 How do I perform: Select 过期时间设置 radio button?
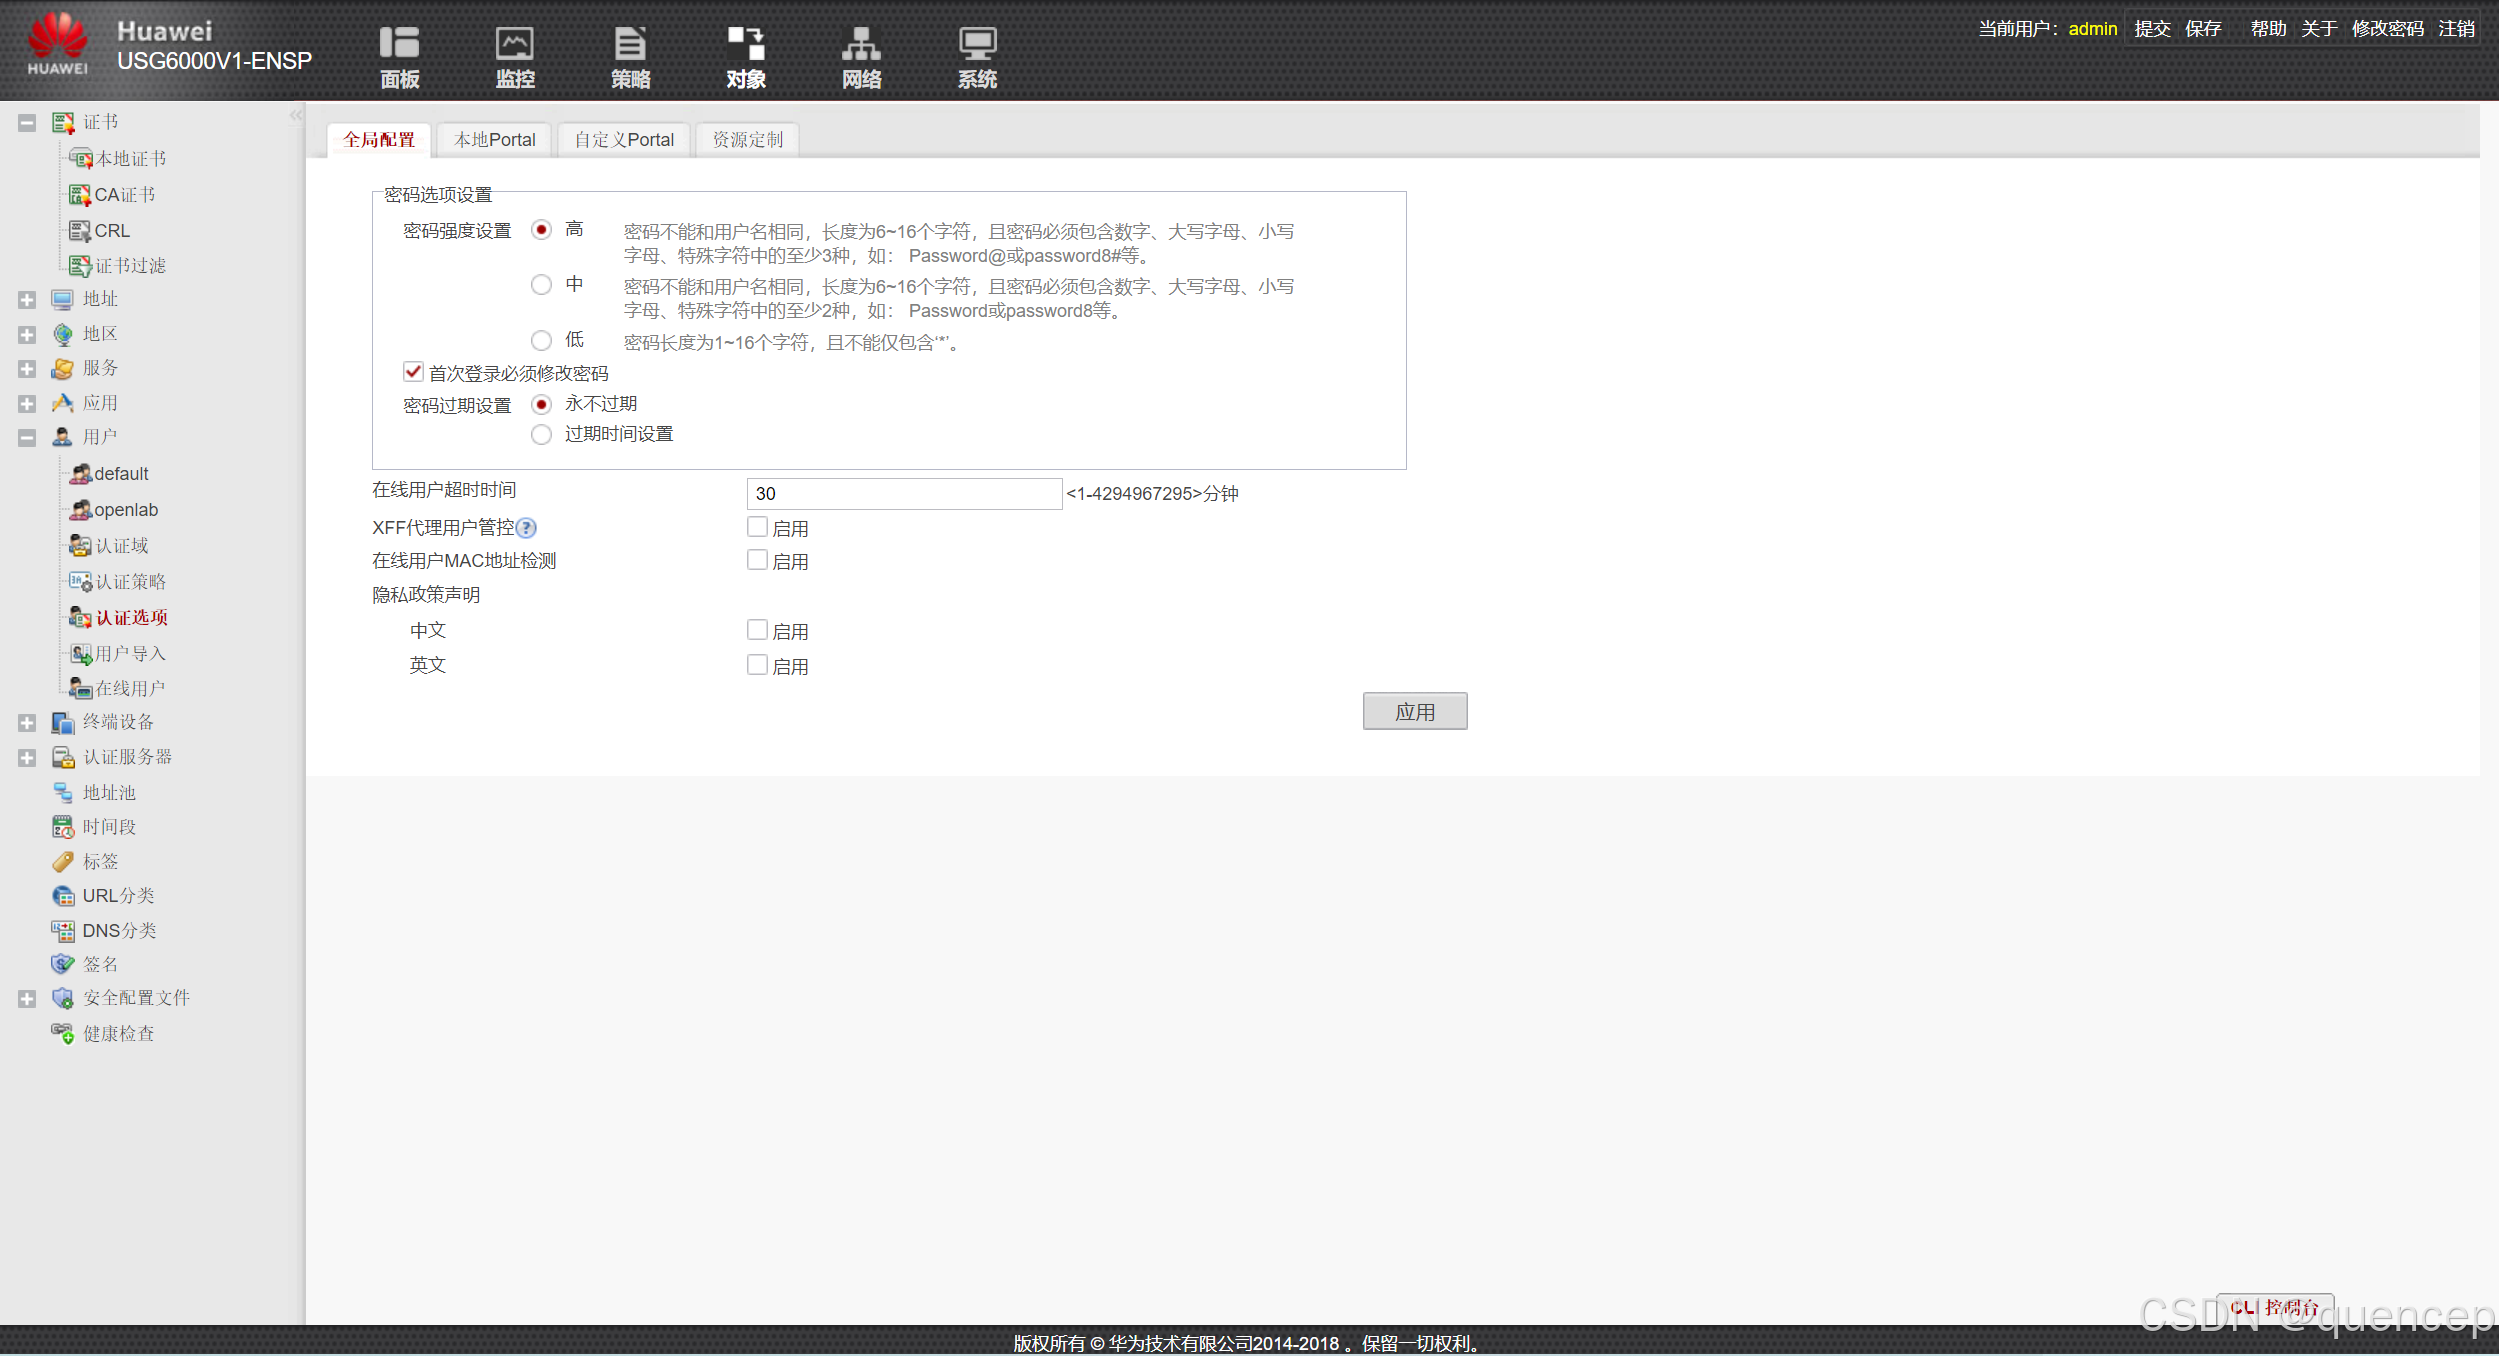[x=541, y=434]
